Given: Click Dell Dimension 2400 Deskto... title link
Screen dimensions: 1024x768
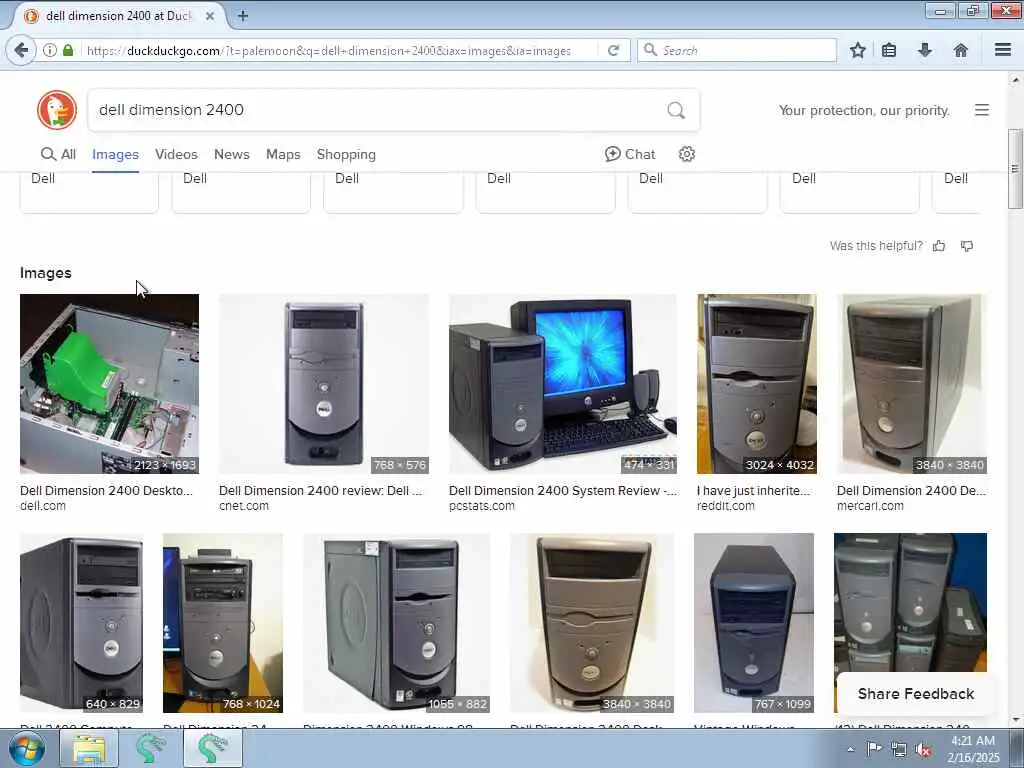Looking at the screenshot, I should (x=106, y=490).
